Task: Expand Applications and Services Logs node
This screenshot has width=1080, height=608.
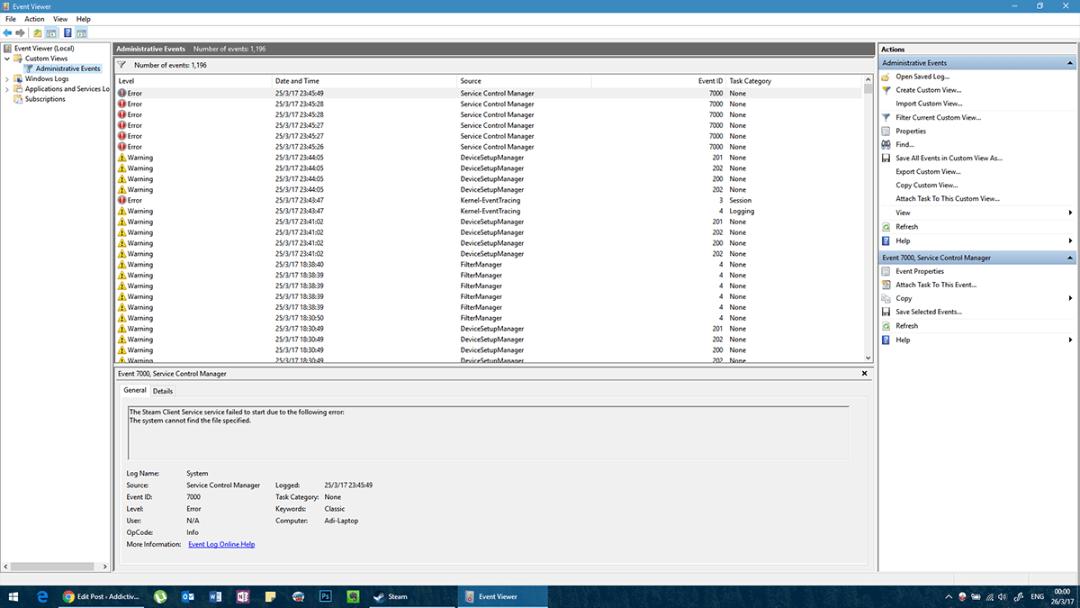Action: coord(7,90)
